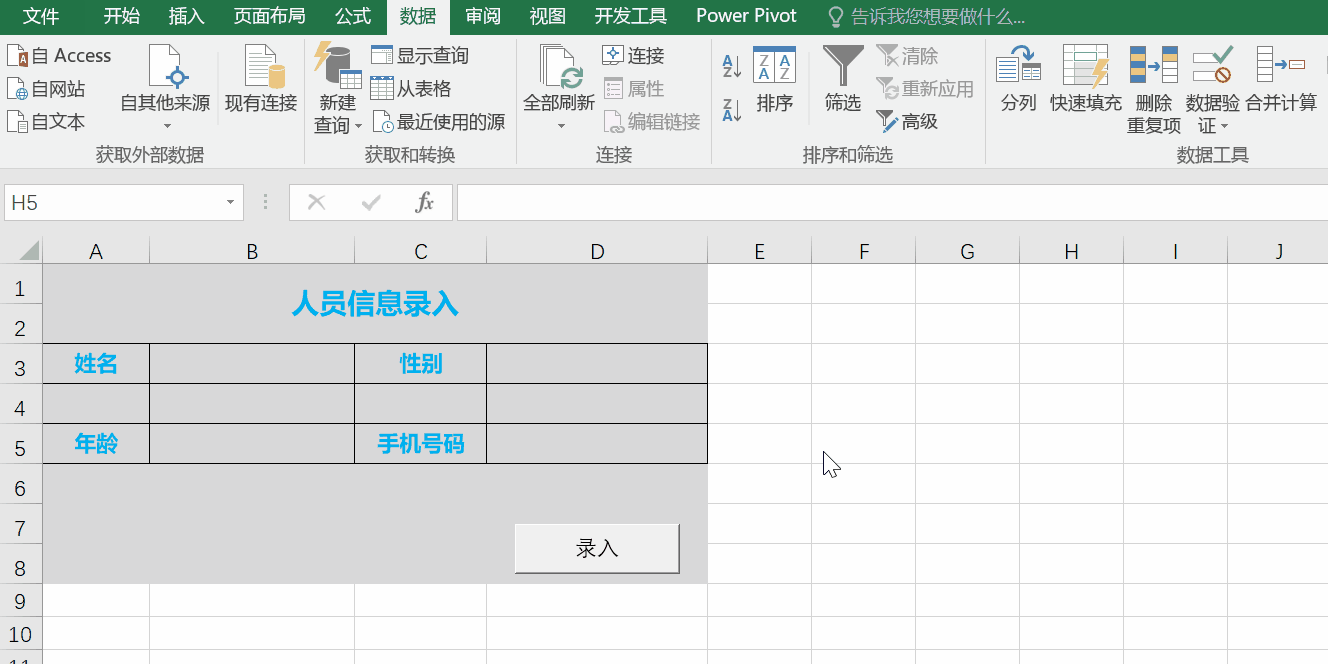Open 自其他来源 data sources menu
The width and height of the screenshot is (1328, 664).
tap(166, 89)
